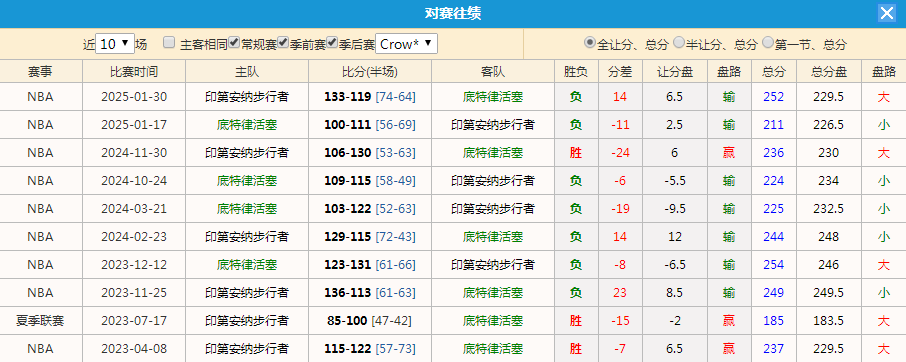Toggle the 主客相同 checkbox
This screenshot has width=906, height=362.
(169, 42)
